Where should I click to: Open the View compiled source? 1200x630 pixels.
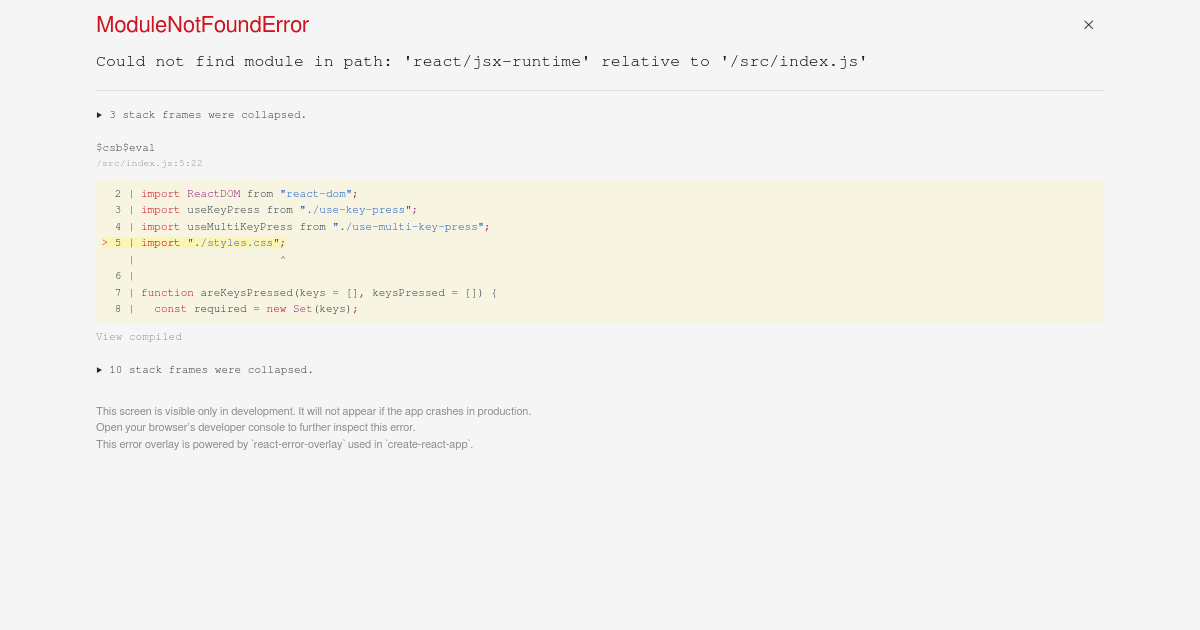pyautogui.click(x=139, y=336)
